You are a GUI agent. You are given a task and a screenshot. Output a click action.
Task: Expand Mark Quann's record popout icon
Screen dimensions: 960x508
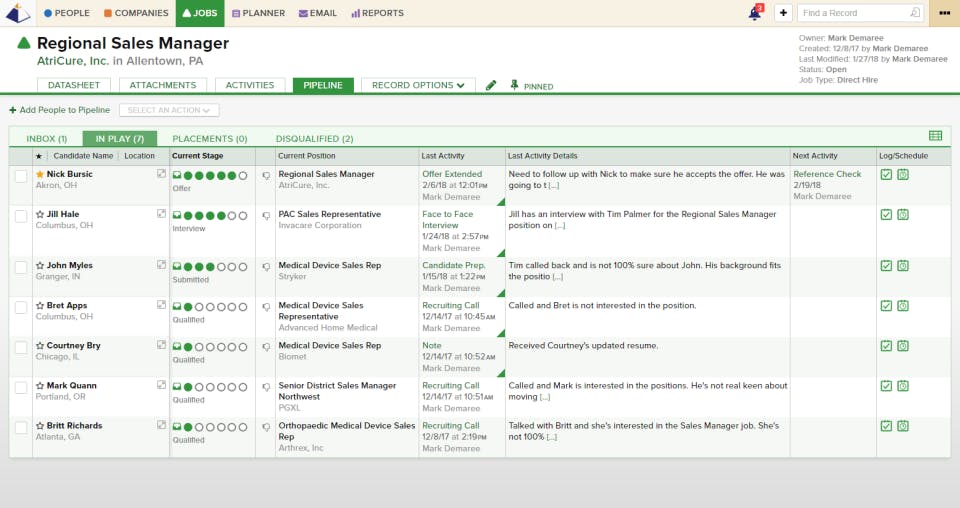[x=161, y=385]
